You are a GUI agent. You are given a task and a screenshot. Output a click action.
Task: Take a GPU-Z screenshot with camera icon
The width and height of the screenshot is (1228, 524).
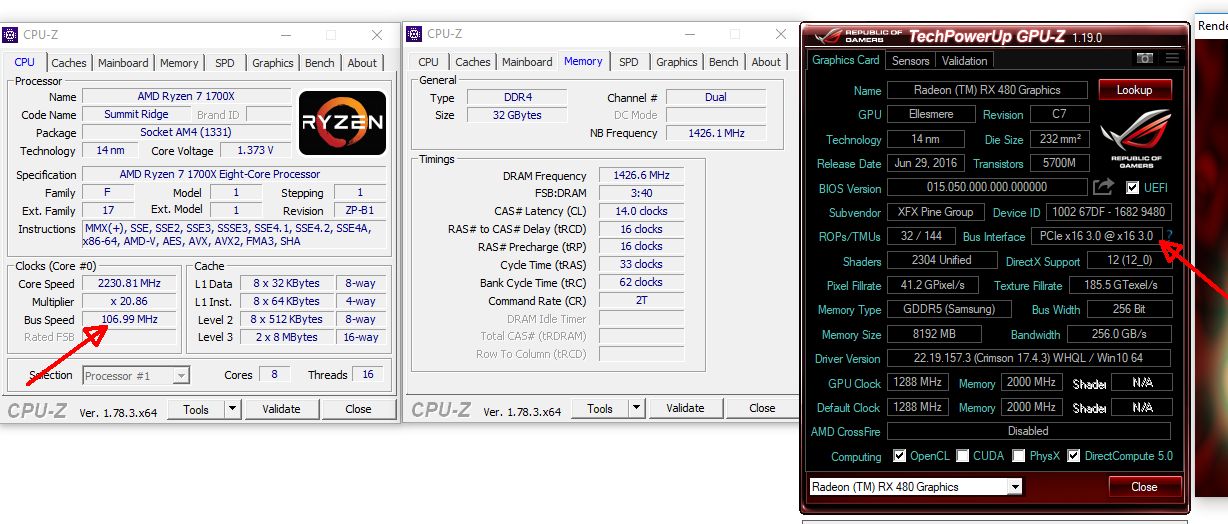pos(1145,60)
